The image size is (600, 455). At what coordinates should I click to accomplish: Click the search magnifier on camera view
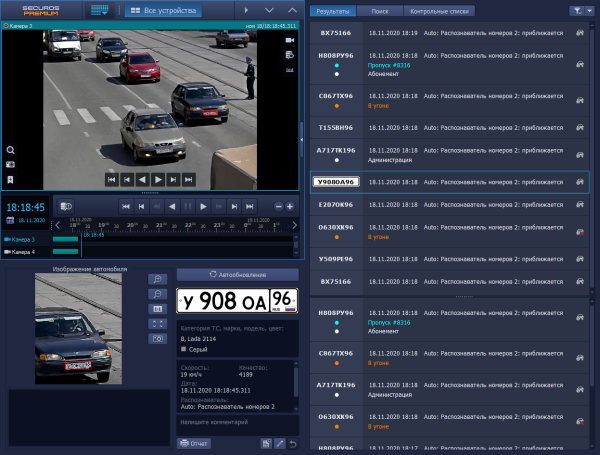click(x=10, y=150)
